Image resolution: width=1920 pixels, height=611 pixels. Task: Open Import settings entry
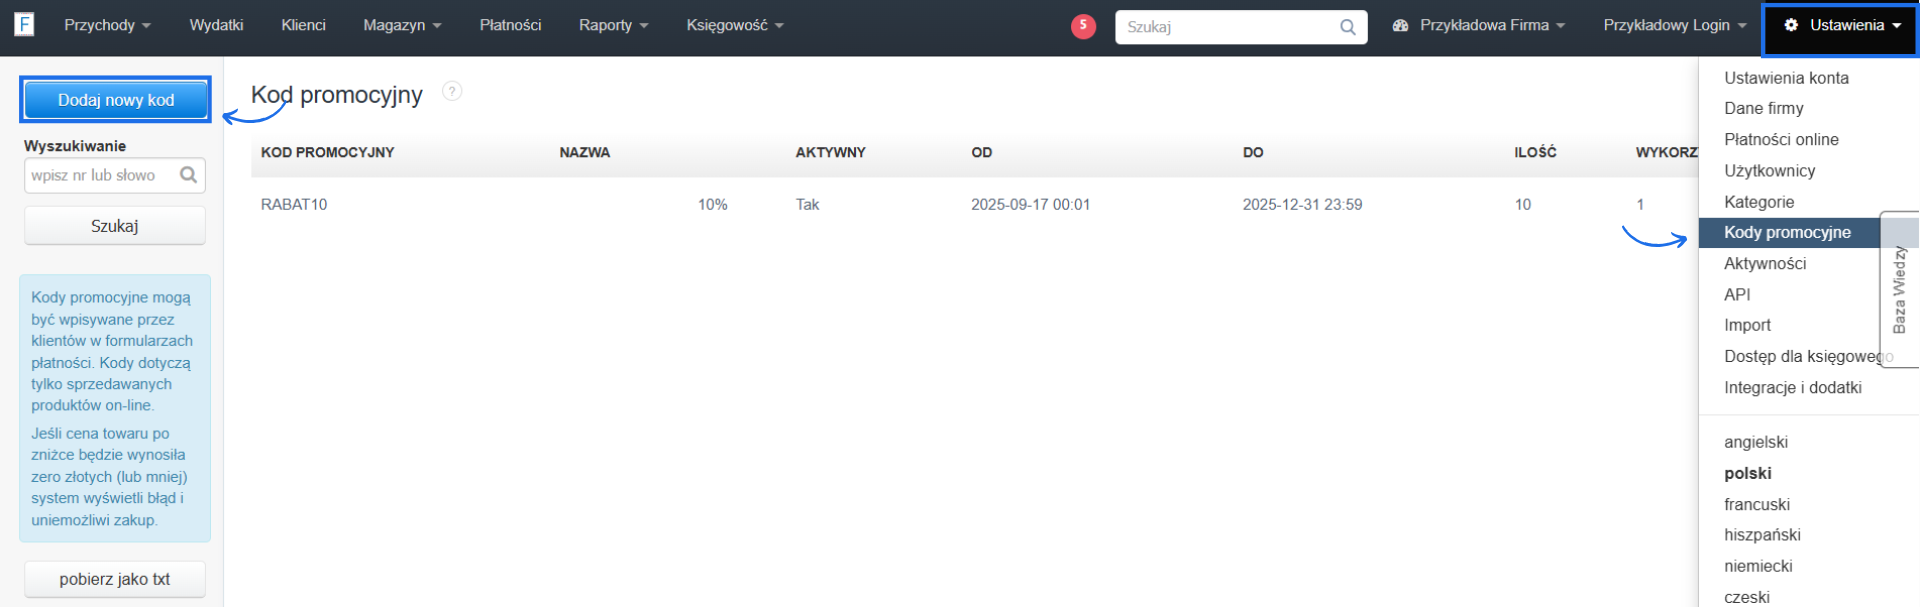coord(1747,325)
